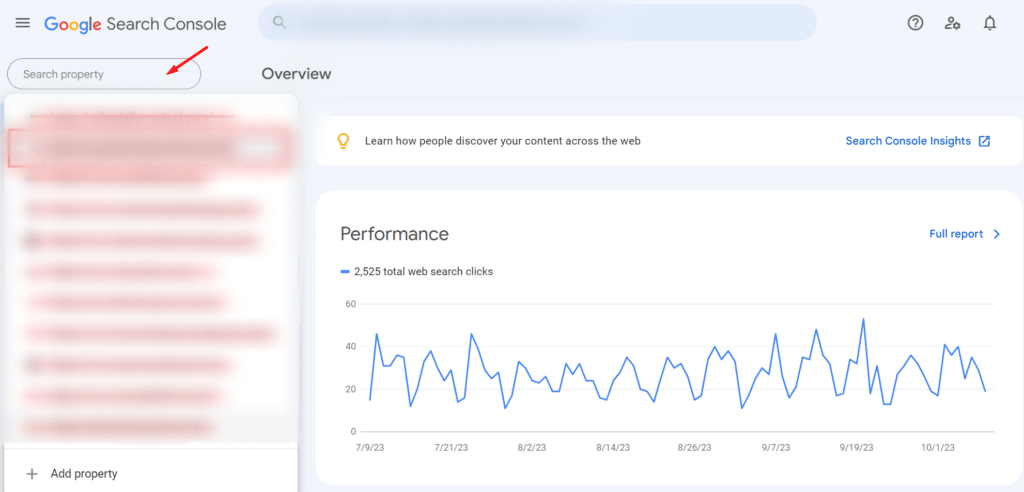Click the 10/1/23 date label on chart axis
The image size is (1024, 492).
(938, 448)
